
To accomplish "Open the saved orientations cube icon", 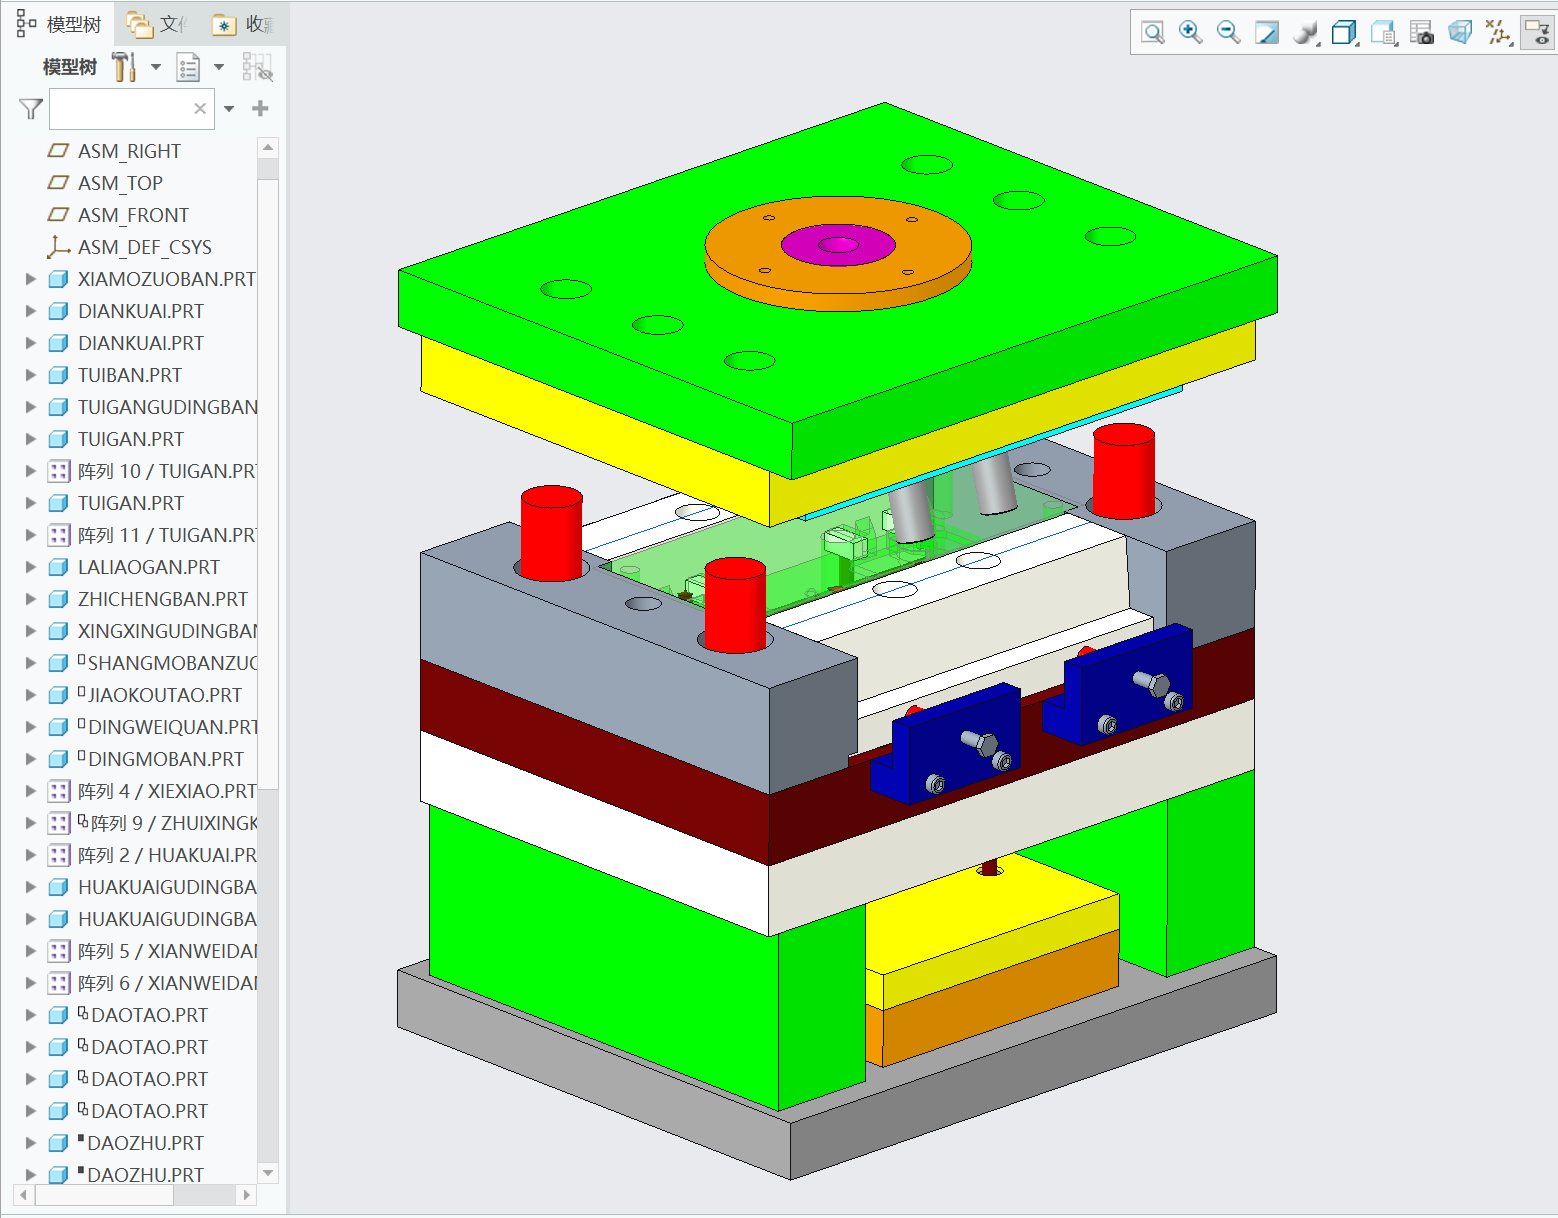I will 1344,33.
